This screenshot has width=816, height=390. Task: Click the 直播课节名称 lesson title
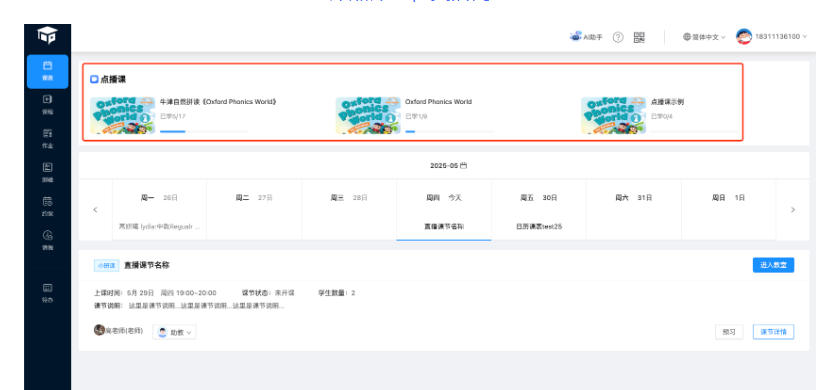(x=147, y=266)
